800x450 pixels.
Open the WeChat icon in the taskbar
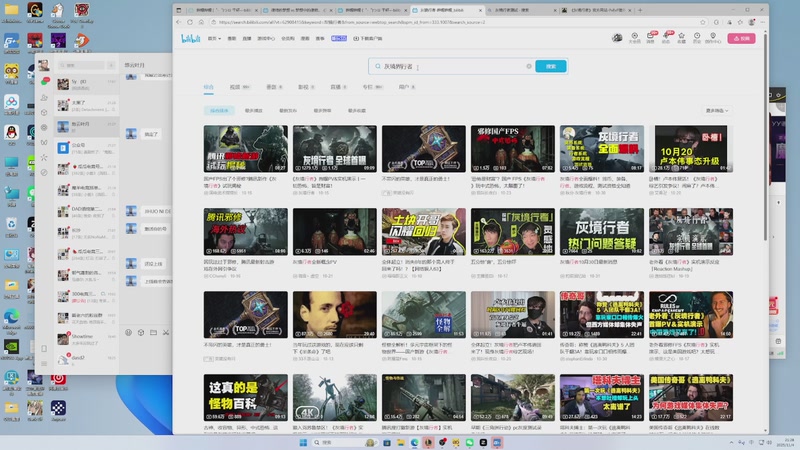[x=469, y=442]
